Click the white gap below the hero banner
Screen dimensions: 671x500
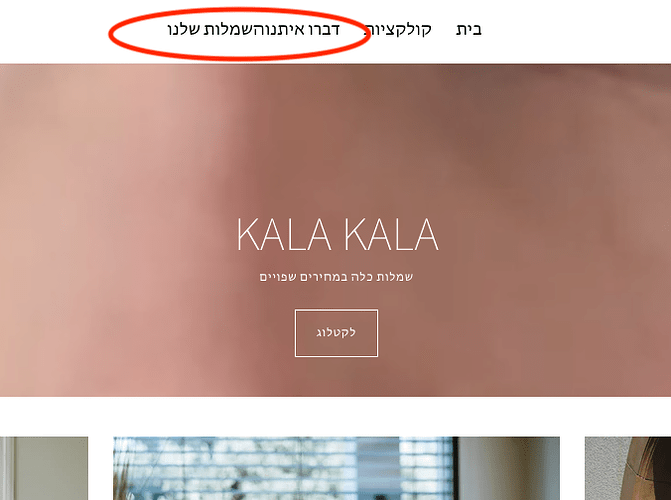[336, 417]
